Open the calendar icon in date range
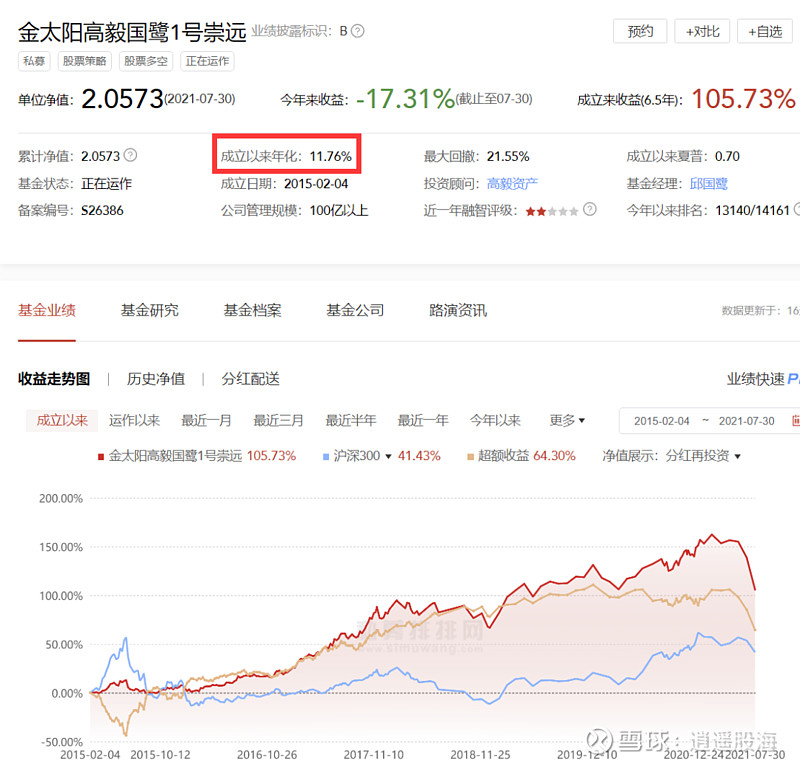The width and height of the screenshot is (800, 766). click(795, 421)
